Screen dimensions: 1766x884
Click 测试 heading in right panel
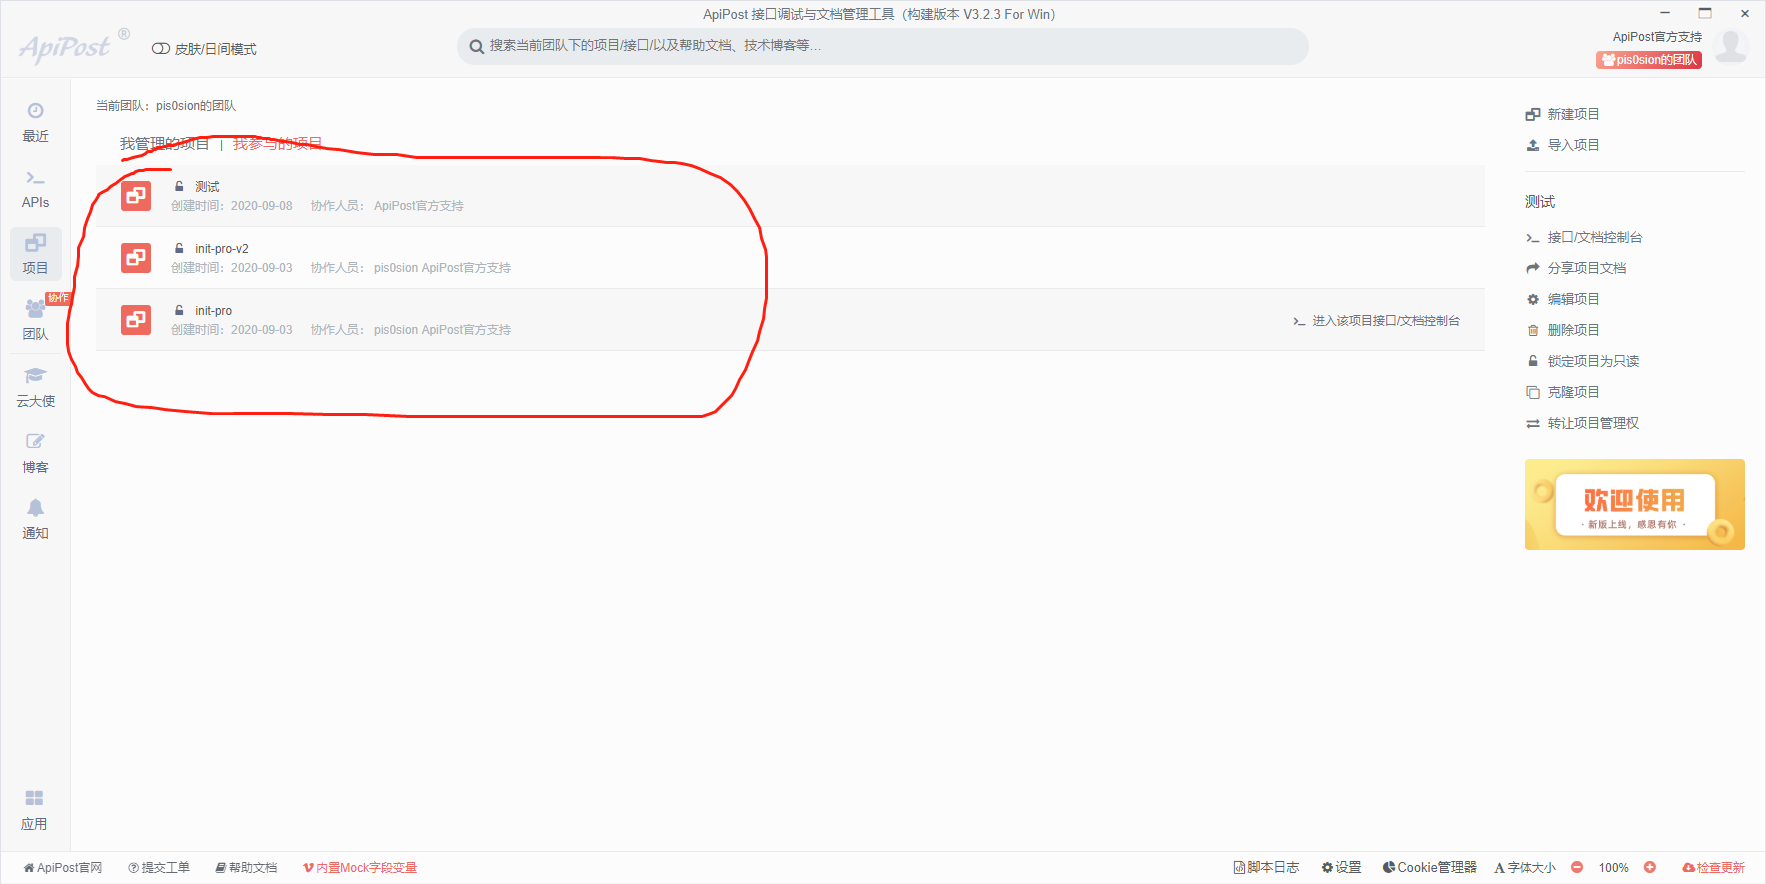click(x=1540, y=202)
